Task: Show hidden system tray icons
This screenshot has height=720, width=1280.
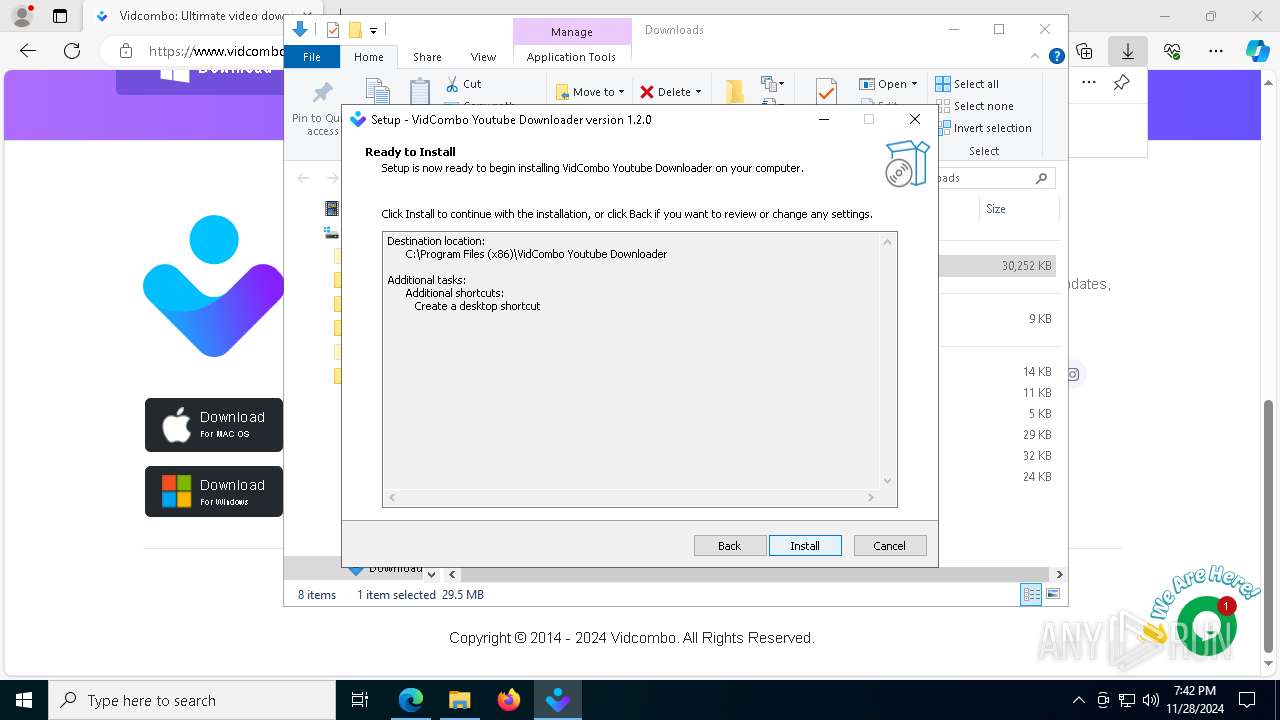Action: 1078,700
